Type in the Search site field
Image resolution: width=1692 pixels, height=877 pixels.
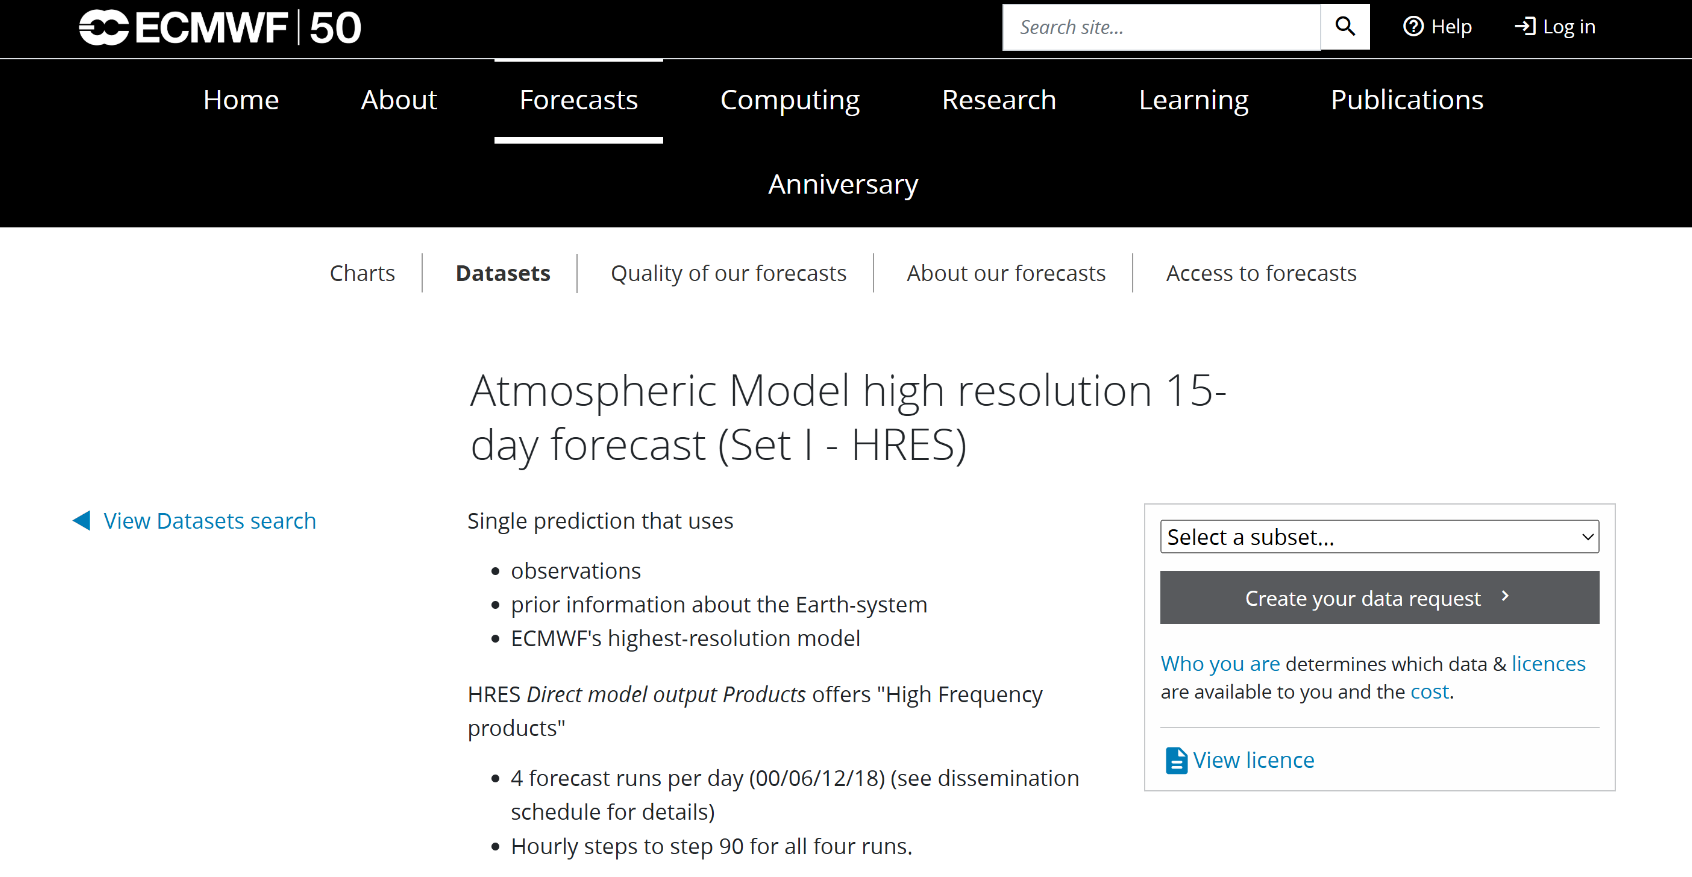[x=1161, y=27]
